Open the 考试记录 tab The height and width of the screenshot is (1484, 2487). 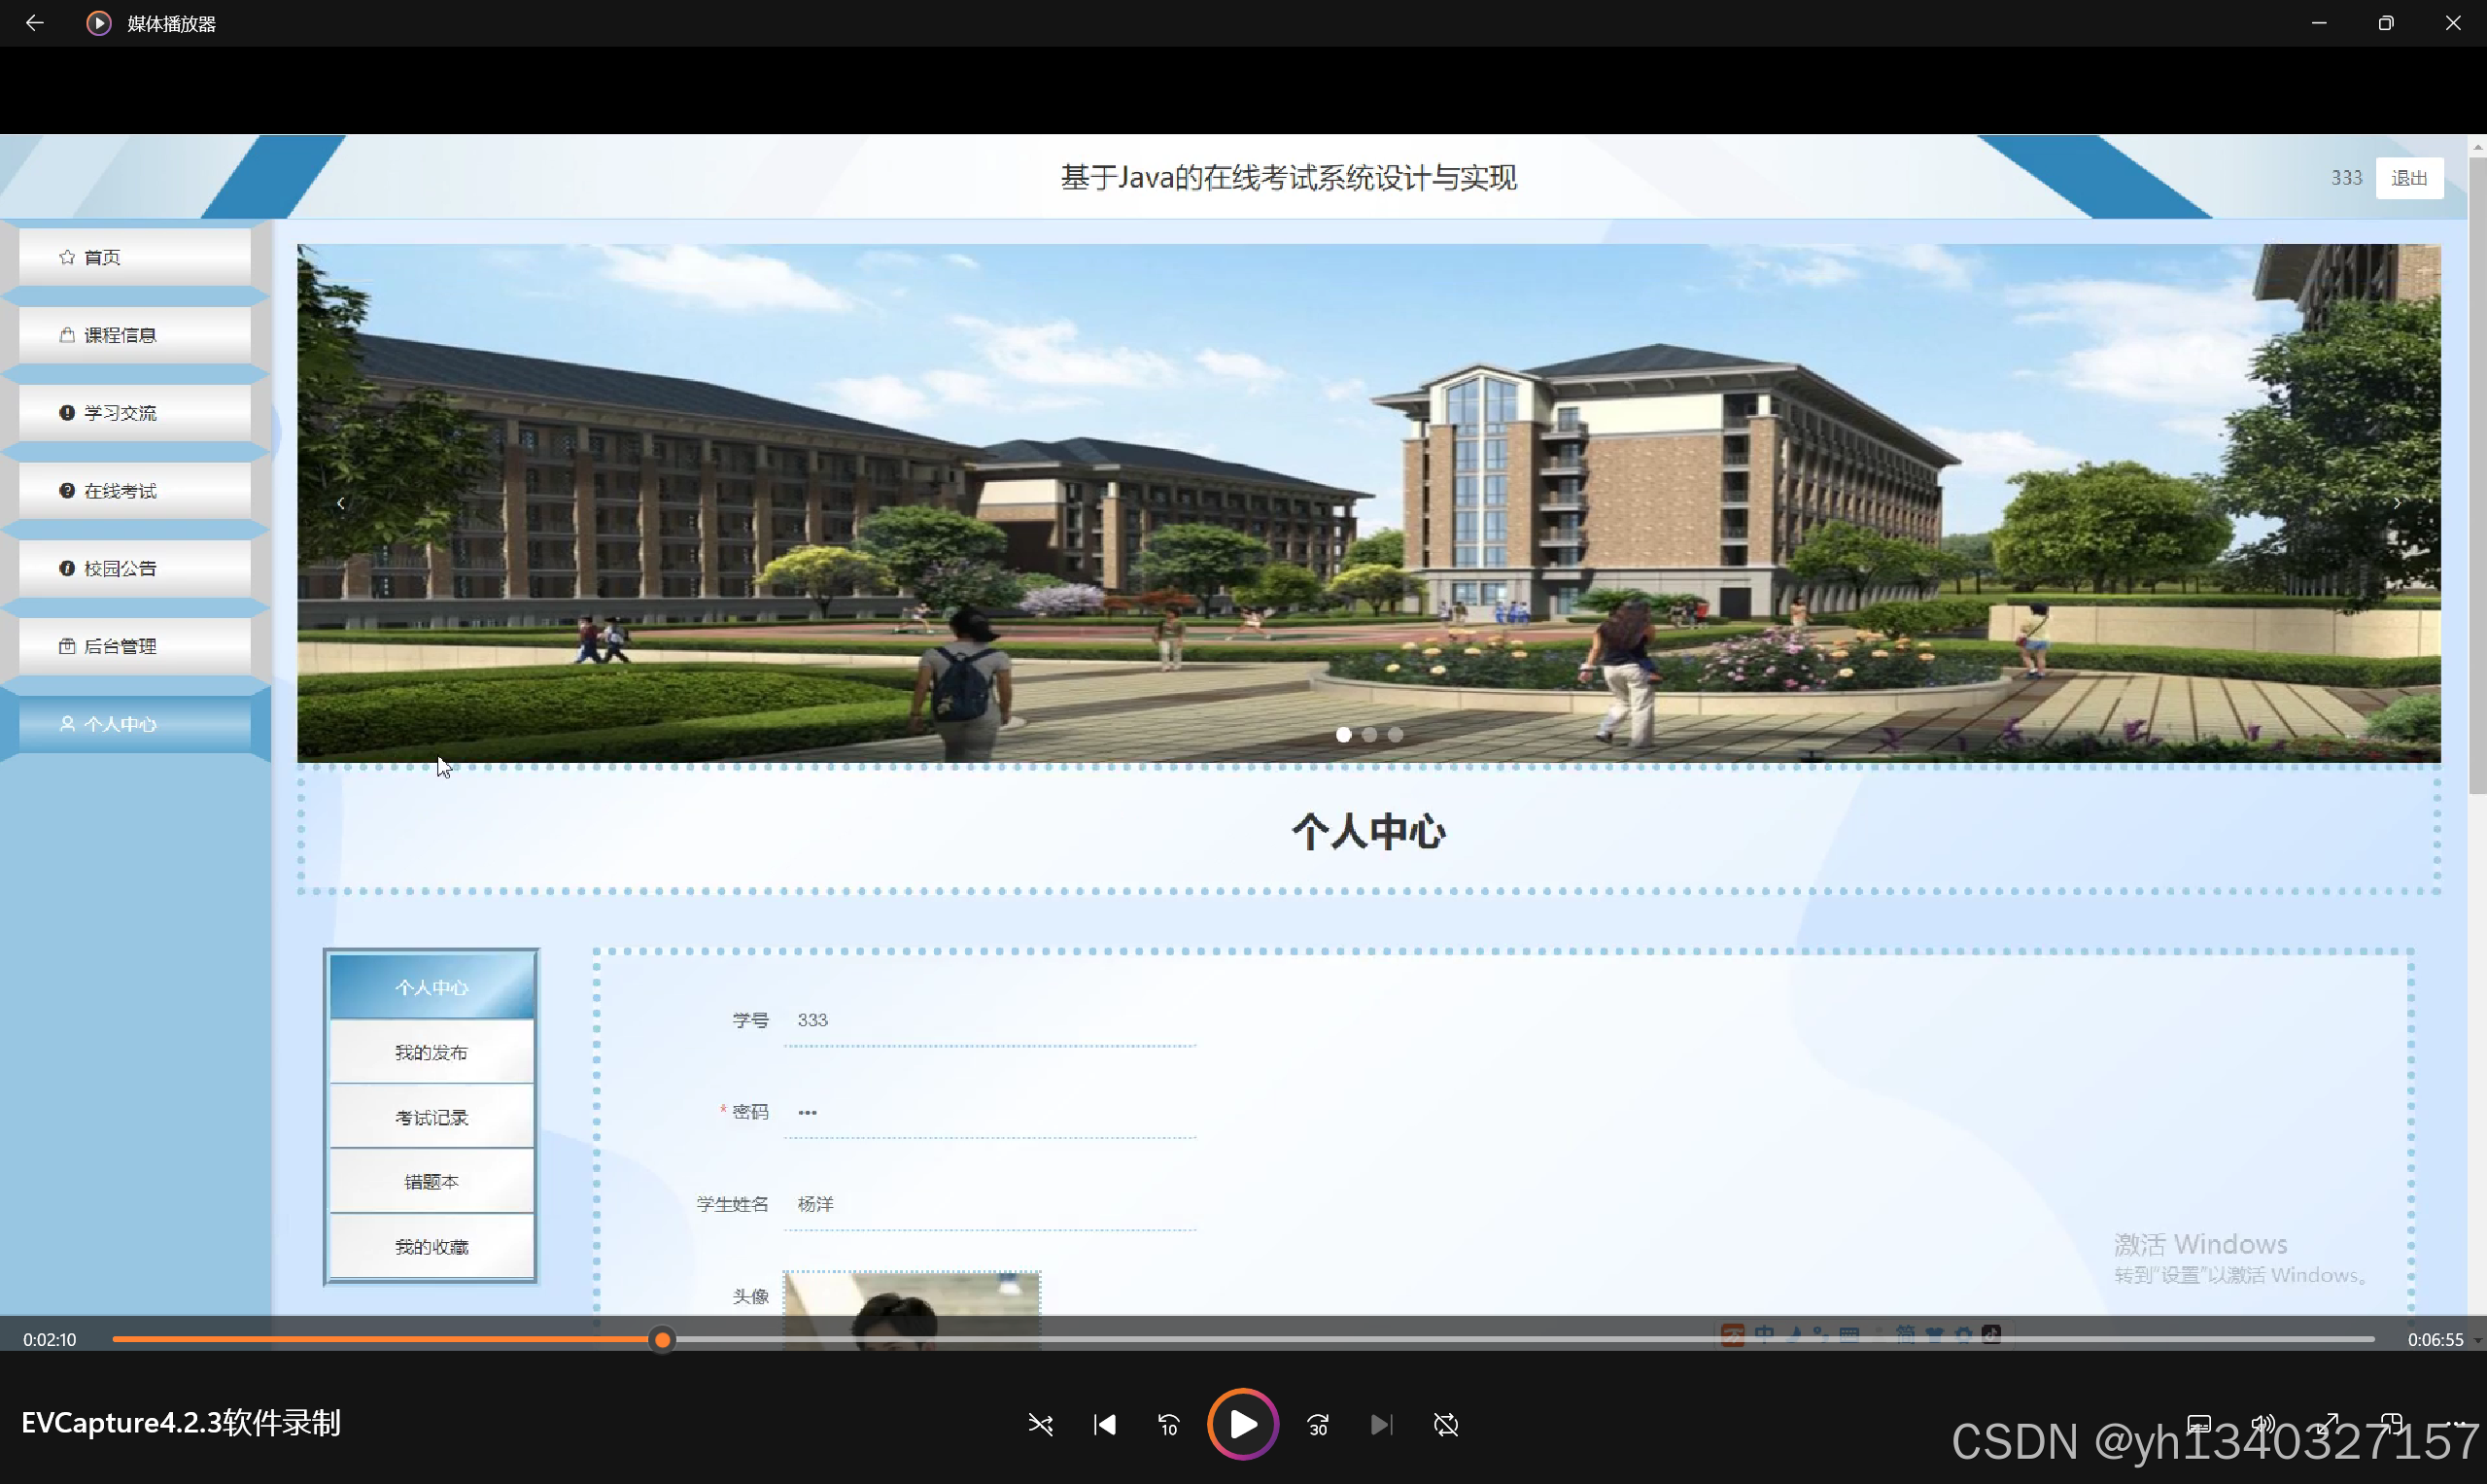[431, 1117]
